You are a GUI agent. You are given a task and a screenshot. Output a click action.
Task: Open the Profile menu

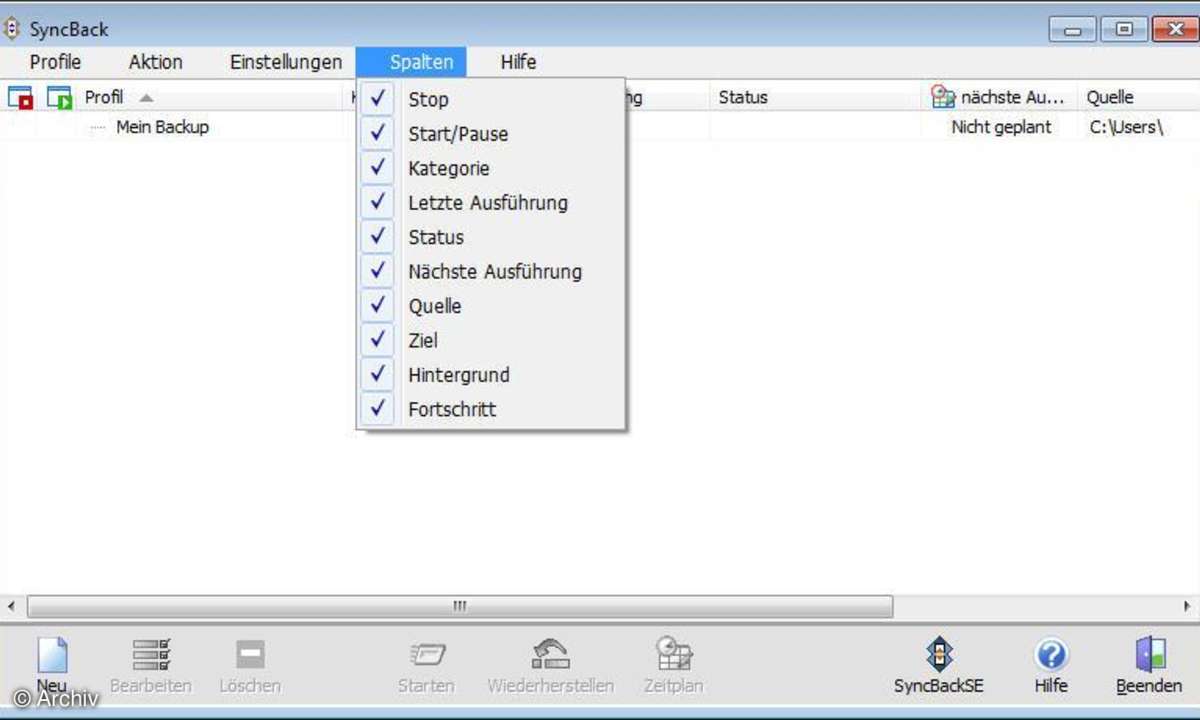pos(55,62)
